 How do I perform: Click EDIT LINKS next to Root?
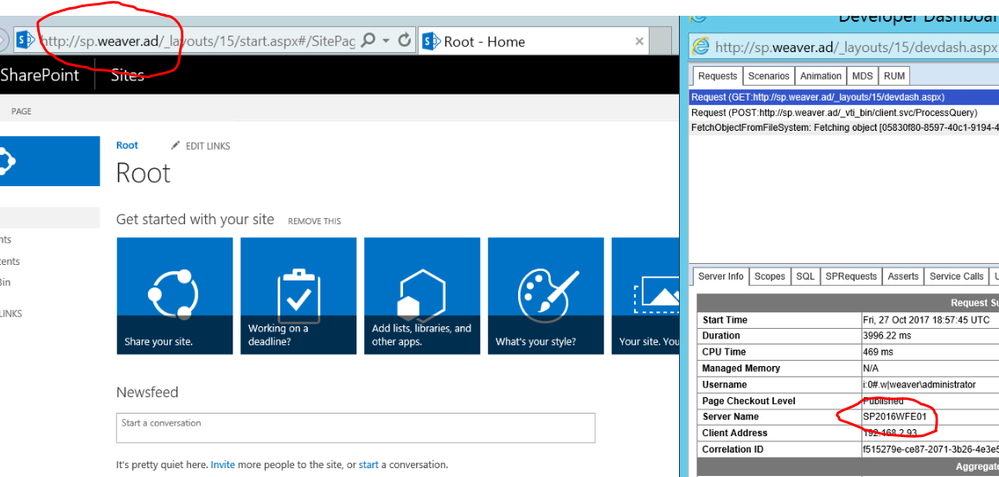[x=208, y=146]
